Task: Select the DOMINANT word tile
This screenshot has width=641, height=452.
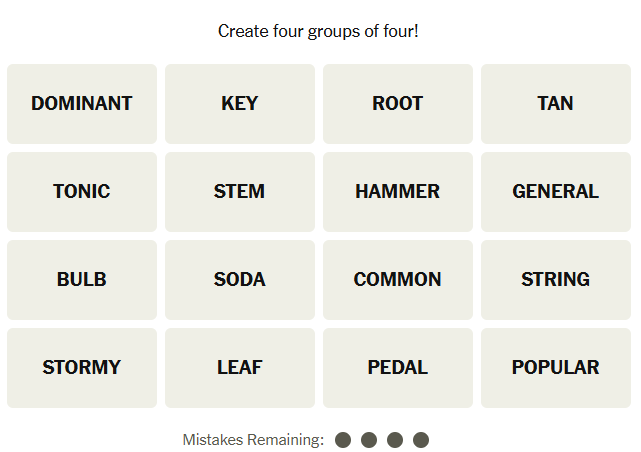Action: pyautogui.click(x=82, y=104)
